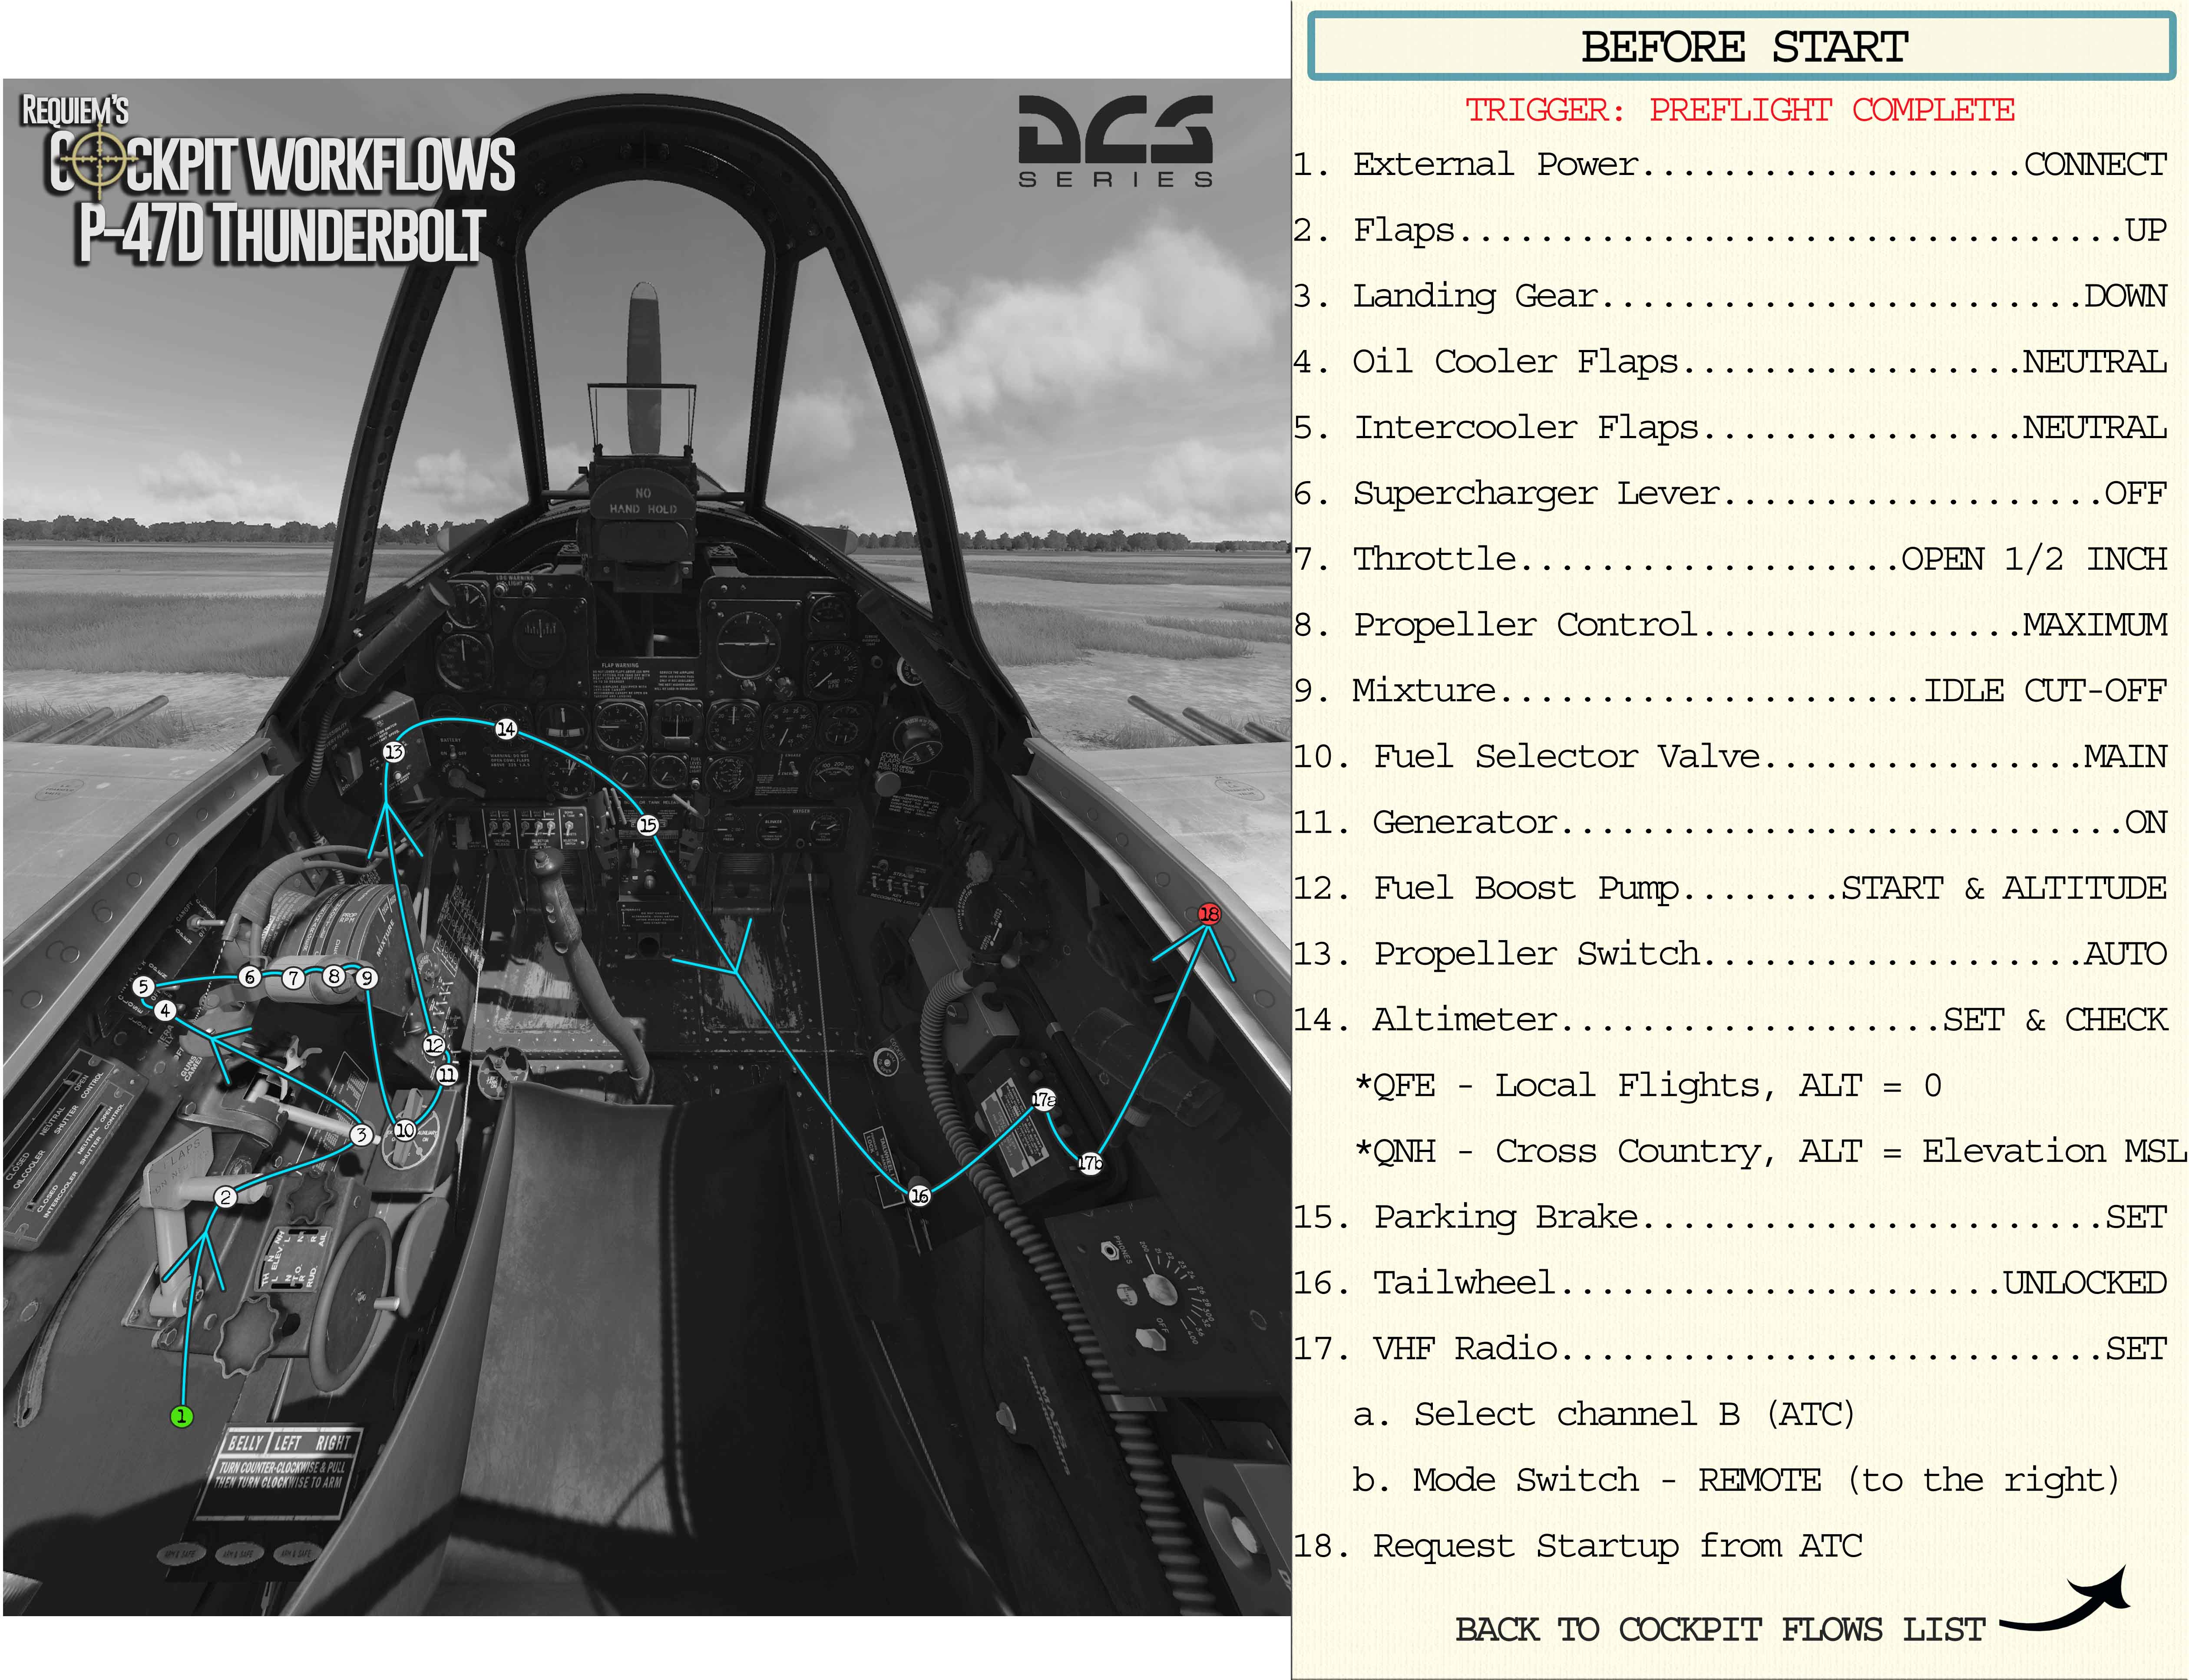Select checklist item External Power CONNECT
2189x1680 pixels.
(1729, 164)
